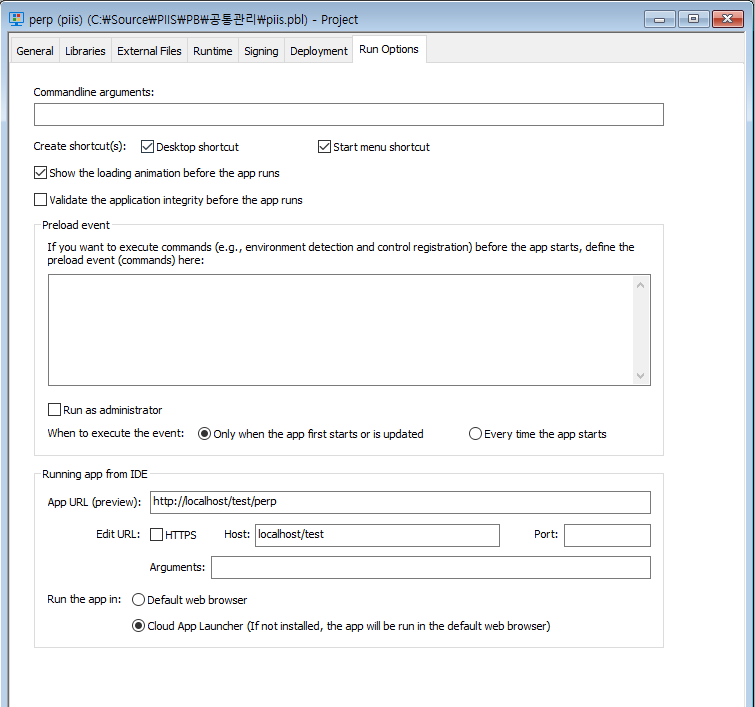Screen dimensions: 755x707
Task: Minimize the Project window
Action: click(660, 19)
